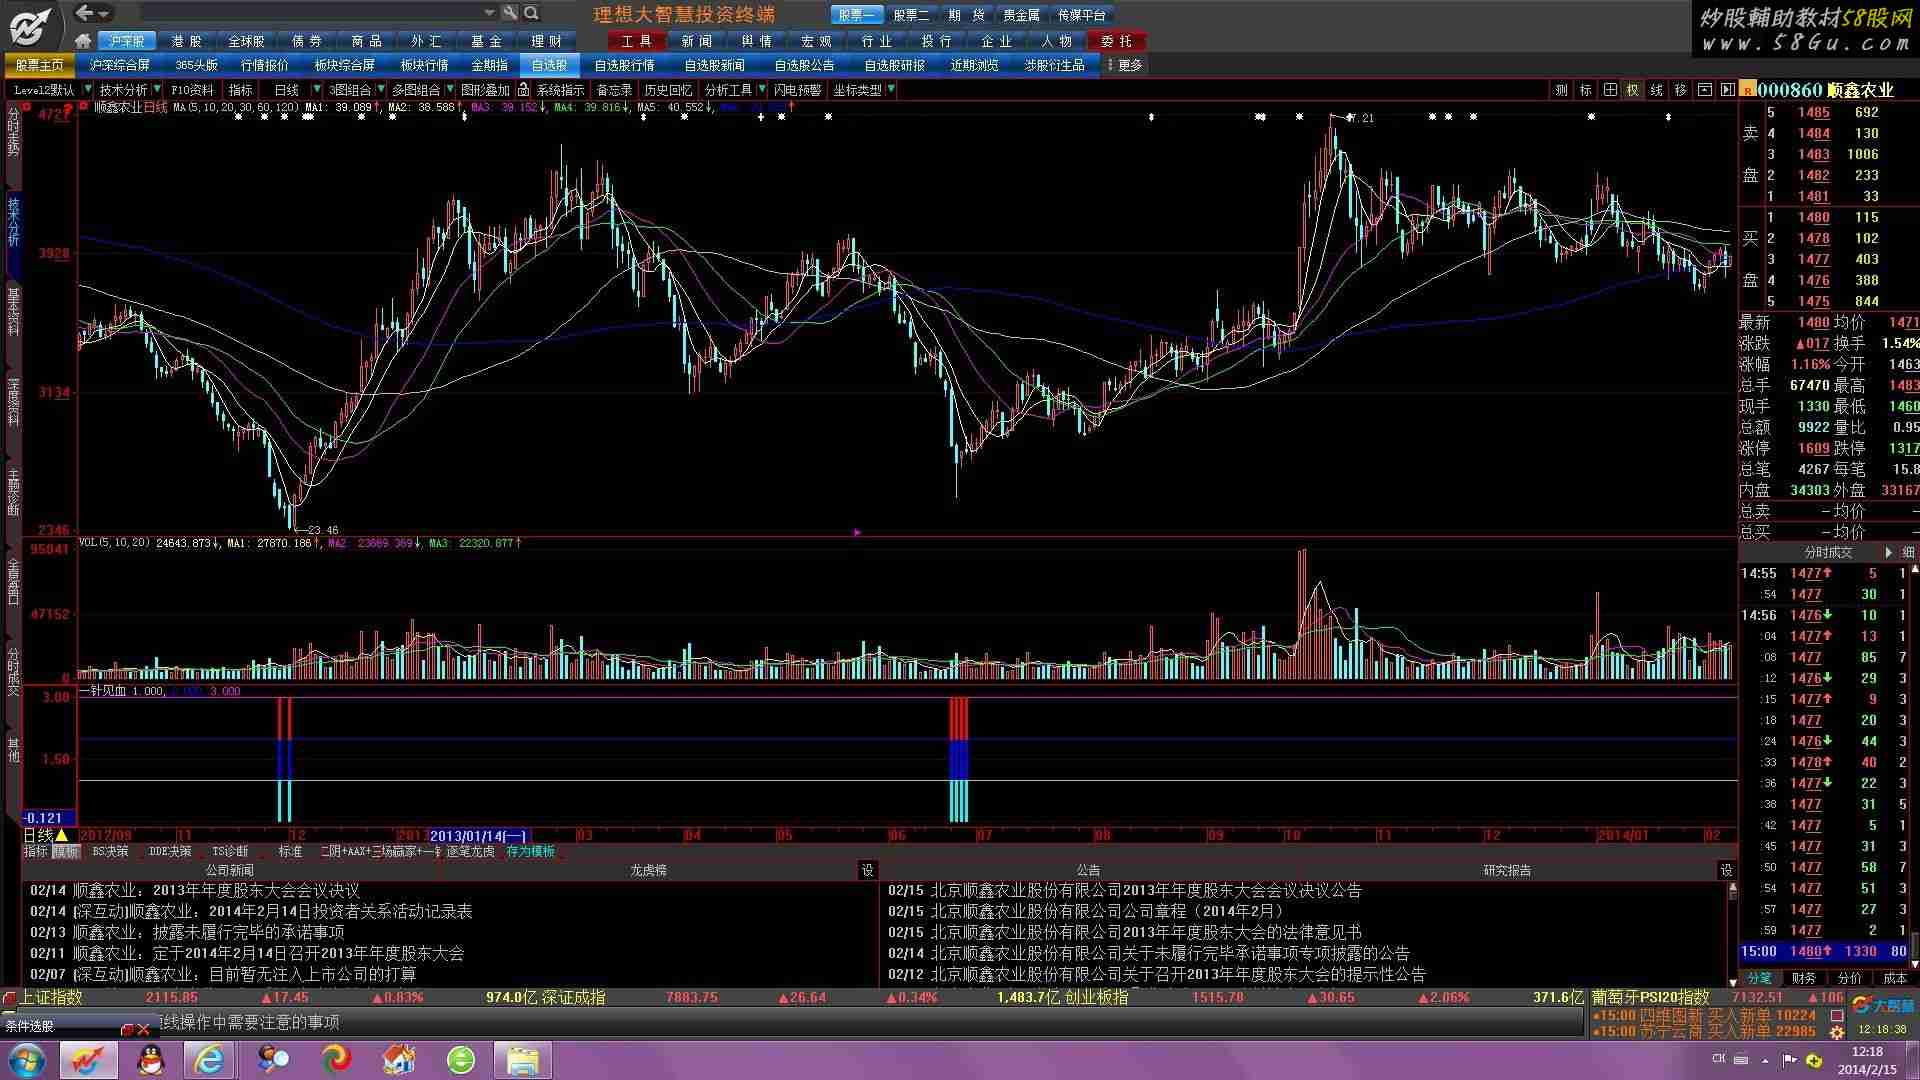Open the 沪深综合屏 tab
The width and height of the screenshot is (1920, 1080).
120,65
